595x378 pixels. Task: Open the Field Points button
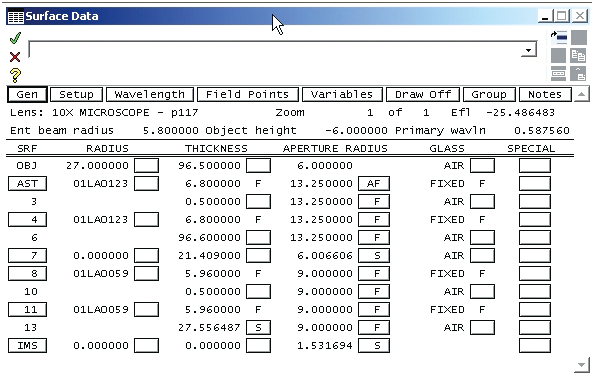248,94
